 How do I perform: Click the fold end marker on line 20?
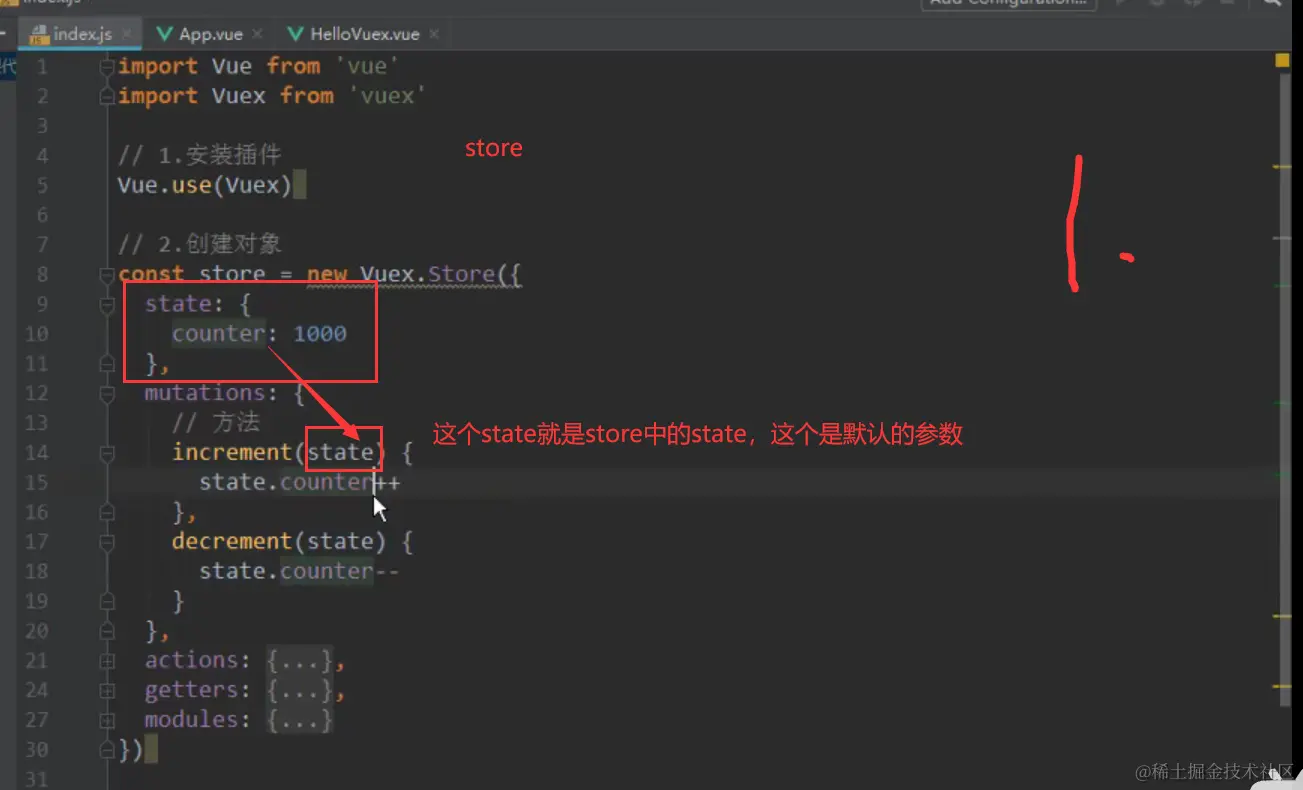coord(108,631)
